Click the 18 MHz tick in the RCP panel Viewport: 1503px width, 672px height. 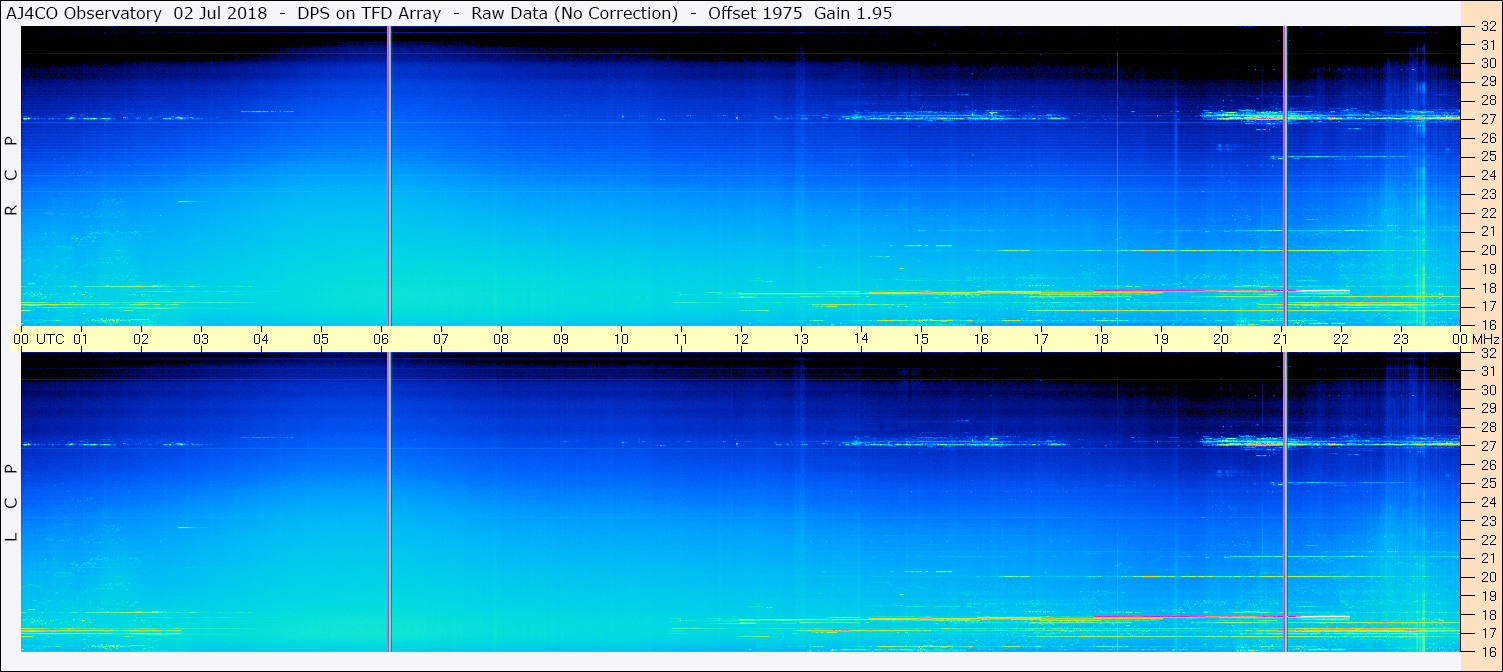(x=1488, y=287)
